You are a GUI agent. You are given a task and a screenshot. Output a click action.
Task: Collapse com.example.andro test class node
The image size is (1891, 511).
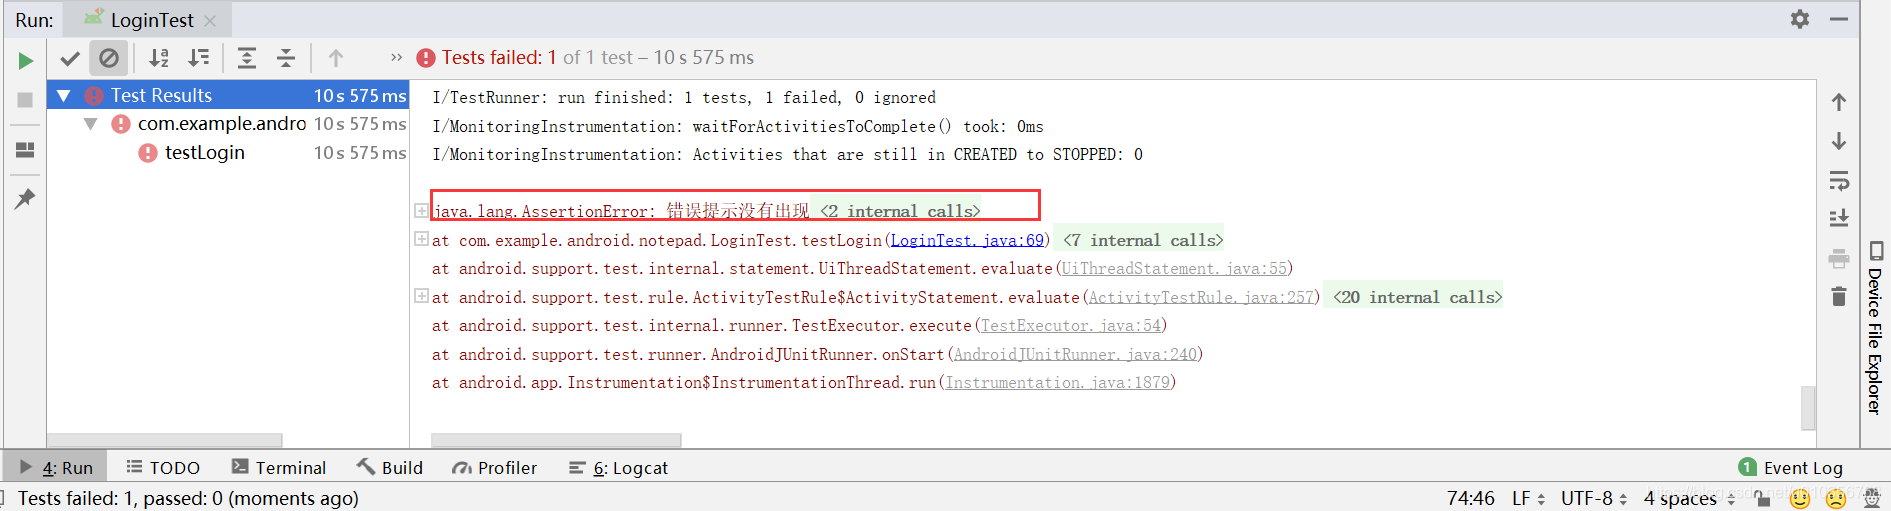click(x=91, y=124)
